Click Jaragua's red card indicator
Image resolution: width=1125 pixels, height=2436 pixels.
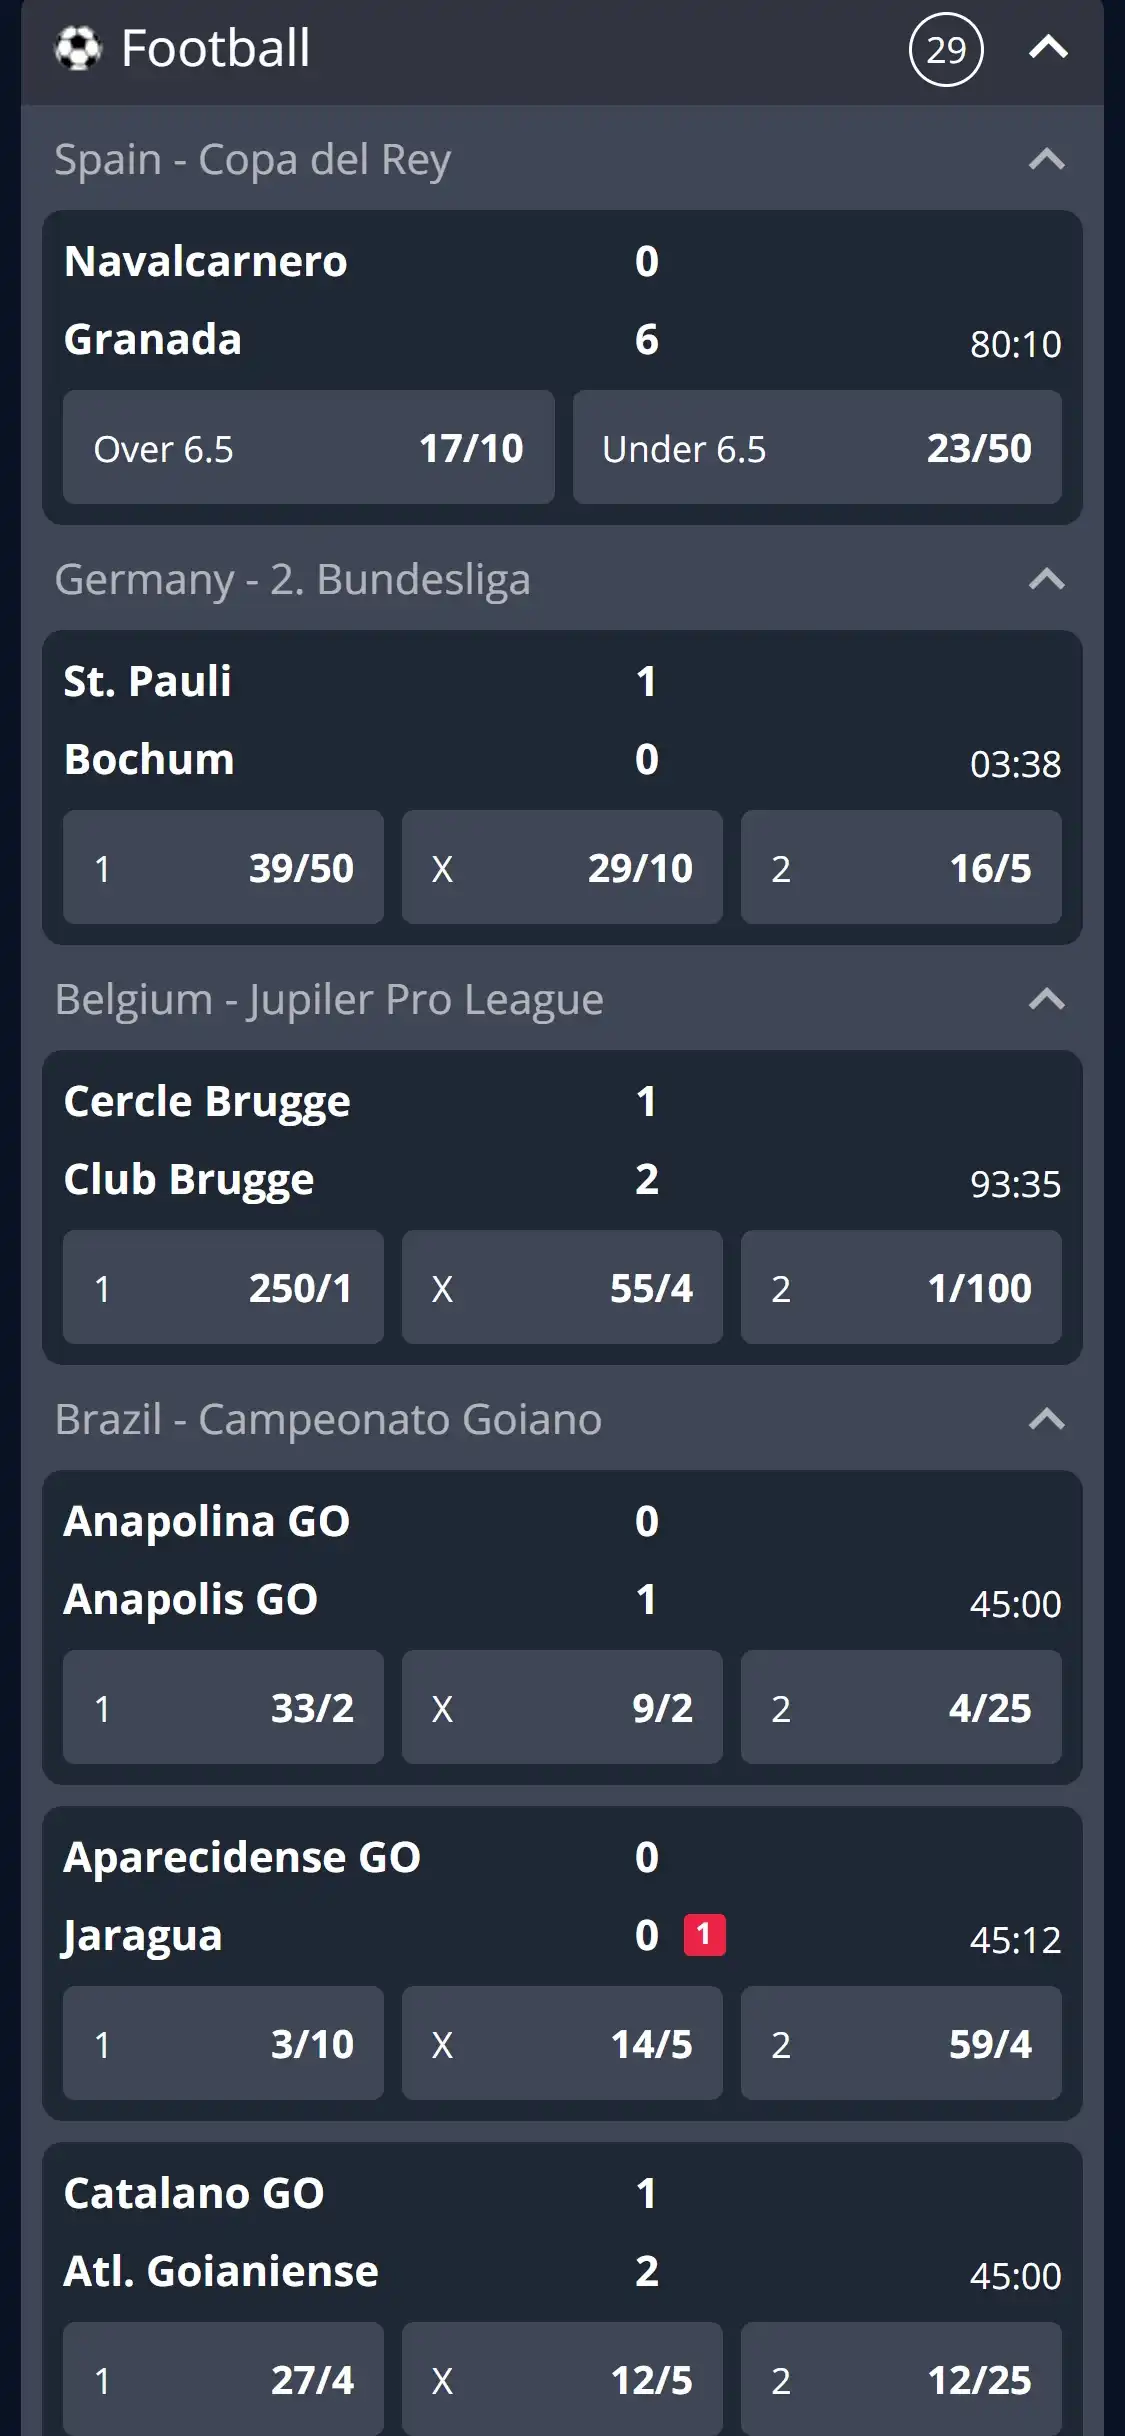click(704, 1935)
